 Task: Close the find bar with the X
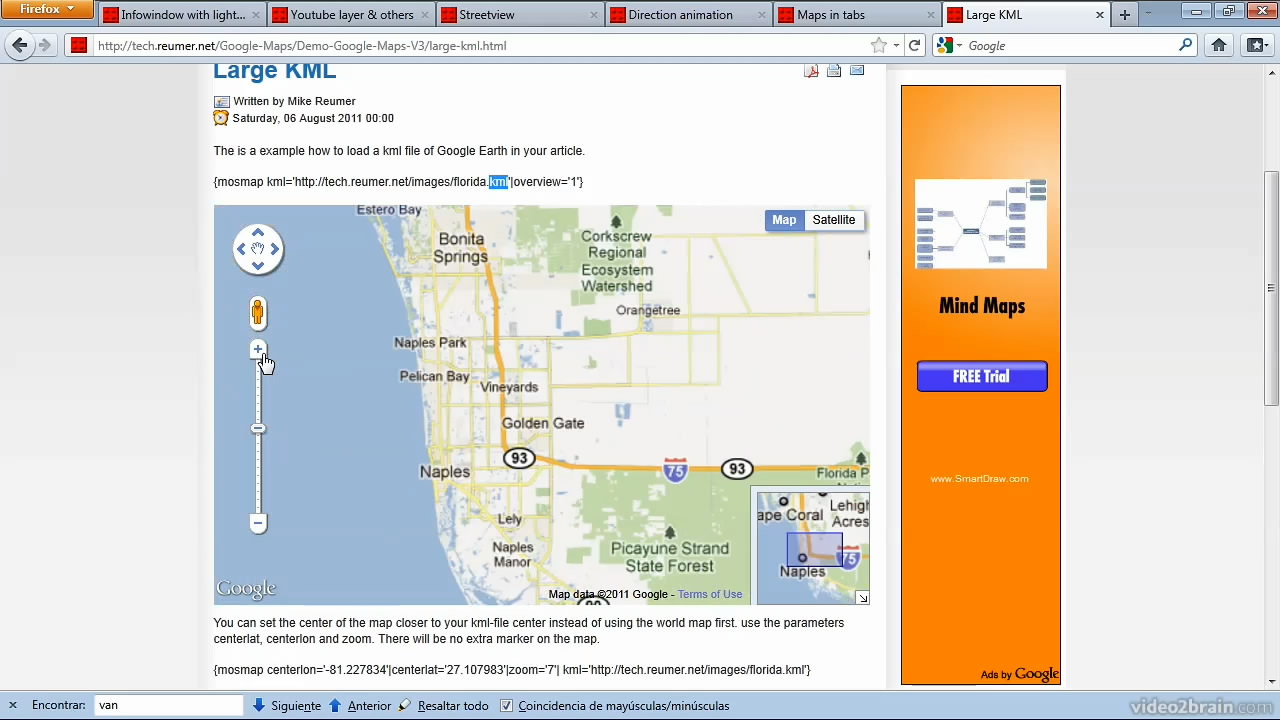tap(13, 705)
